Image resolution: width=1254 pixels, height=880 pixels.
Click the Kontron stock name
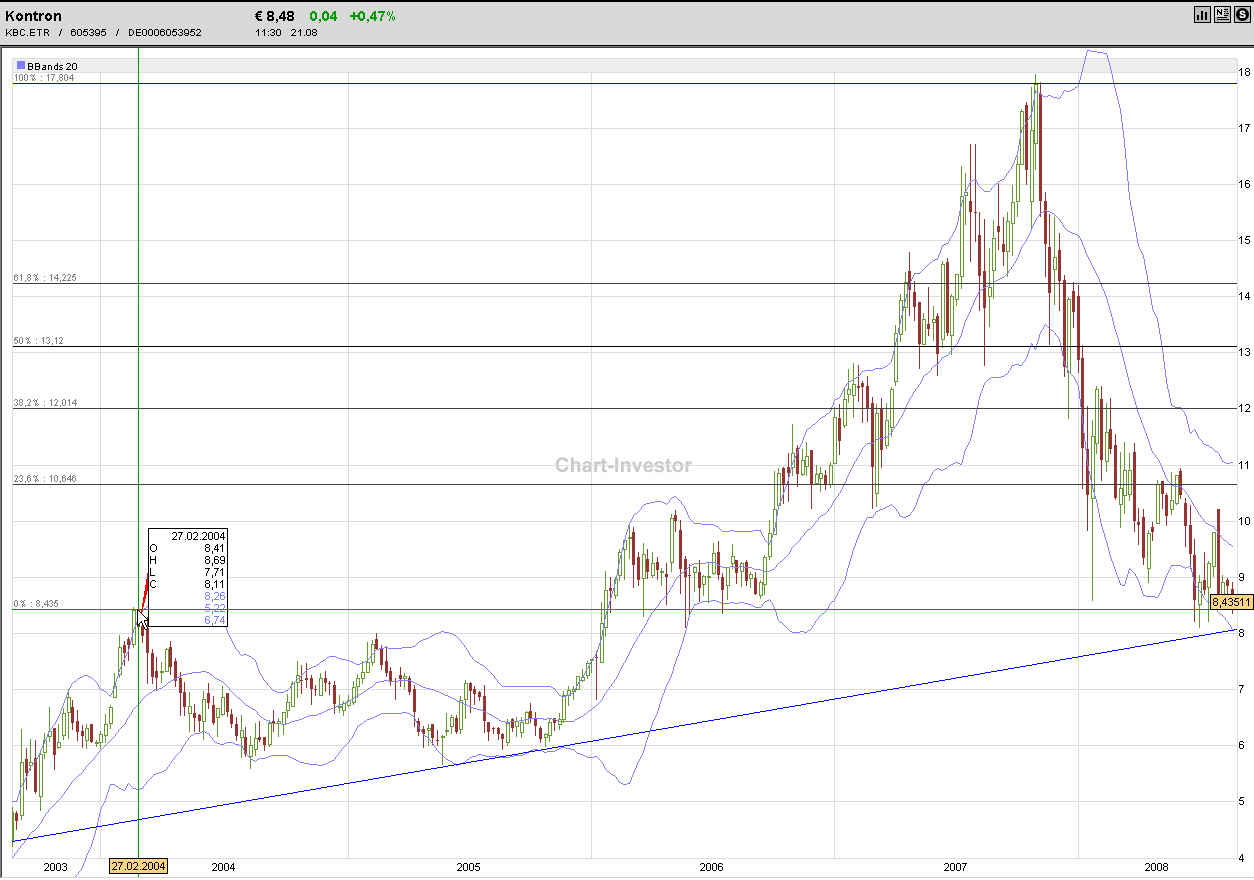click(33, 16)
